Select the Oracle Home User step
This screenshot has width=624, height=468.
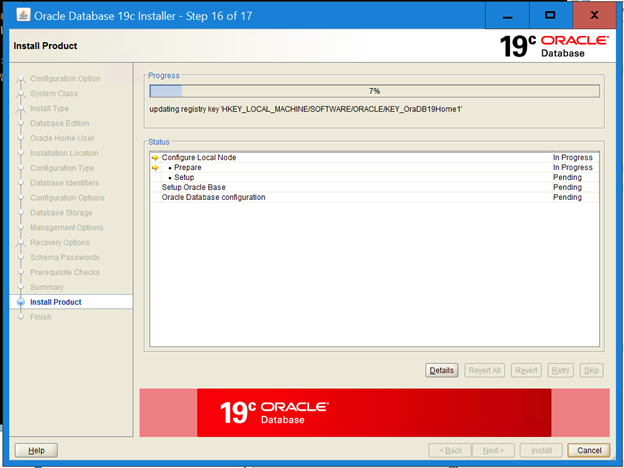pos(62,138)
